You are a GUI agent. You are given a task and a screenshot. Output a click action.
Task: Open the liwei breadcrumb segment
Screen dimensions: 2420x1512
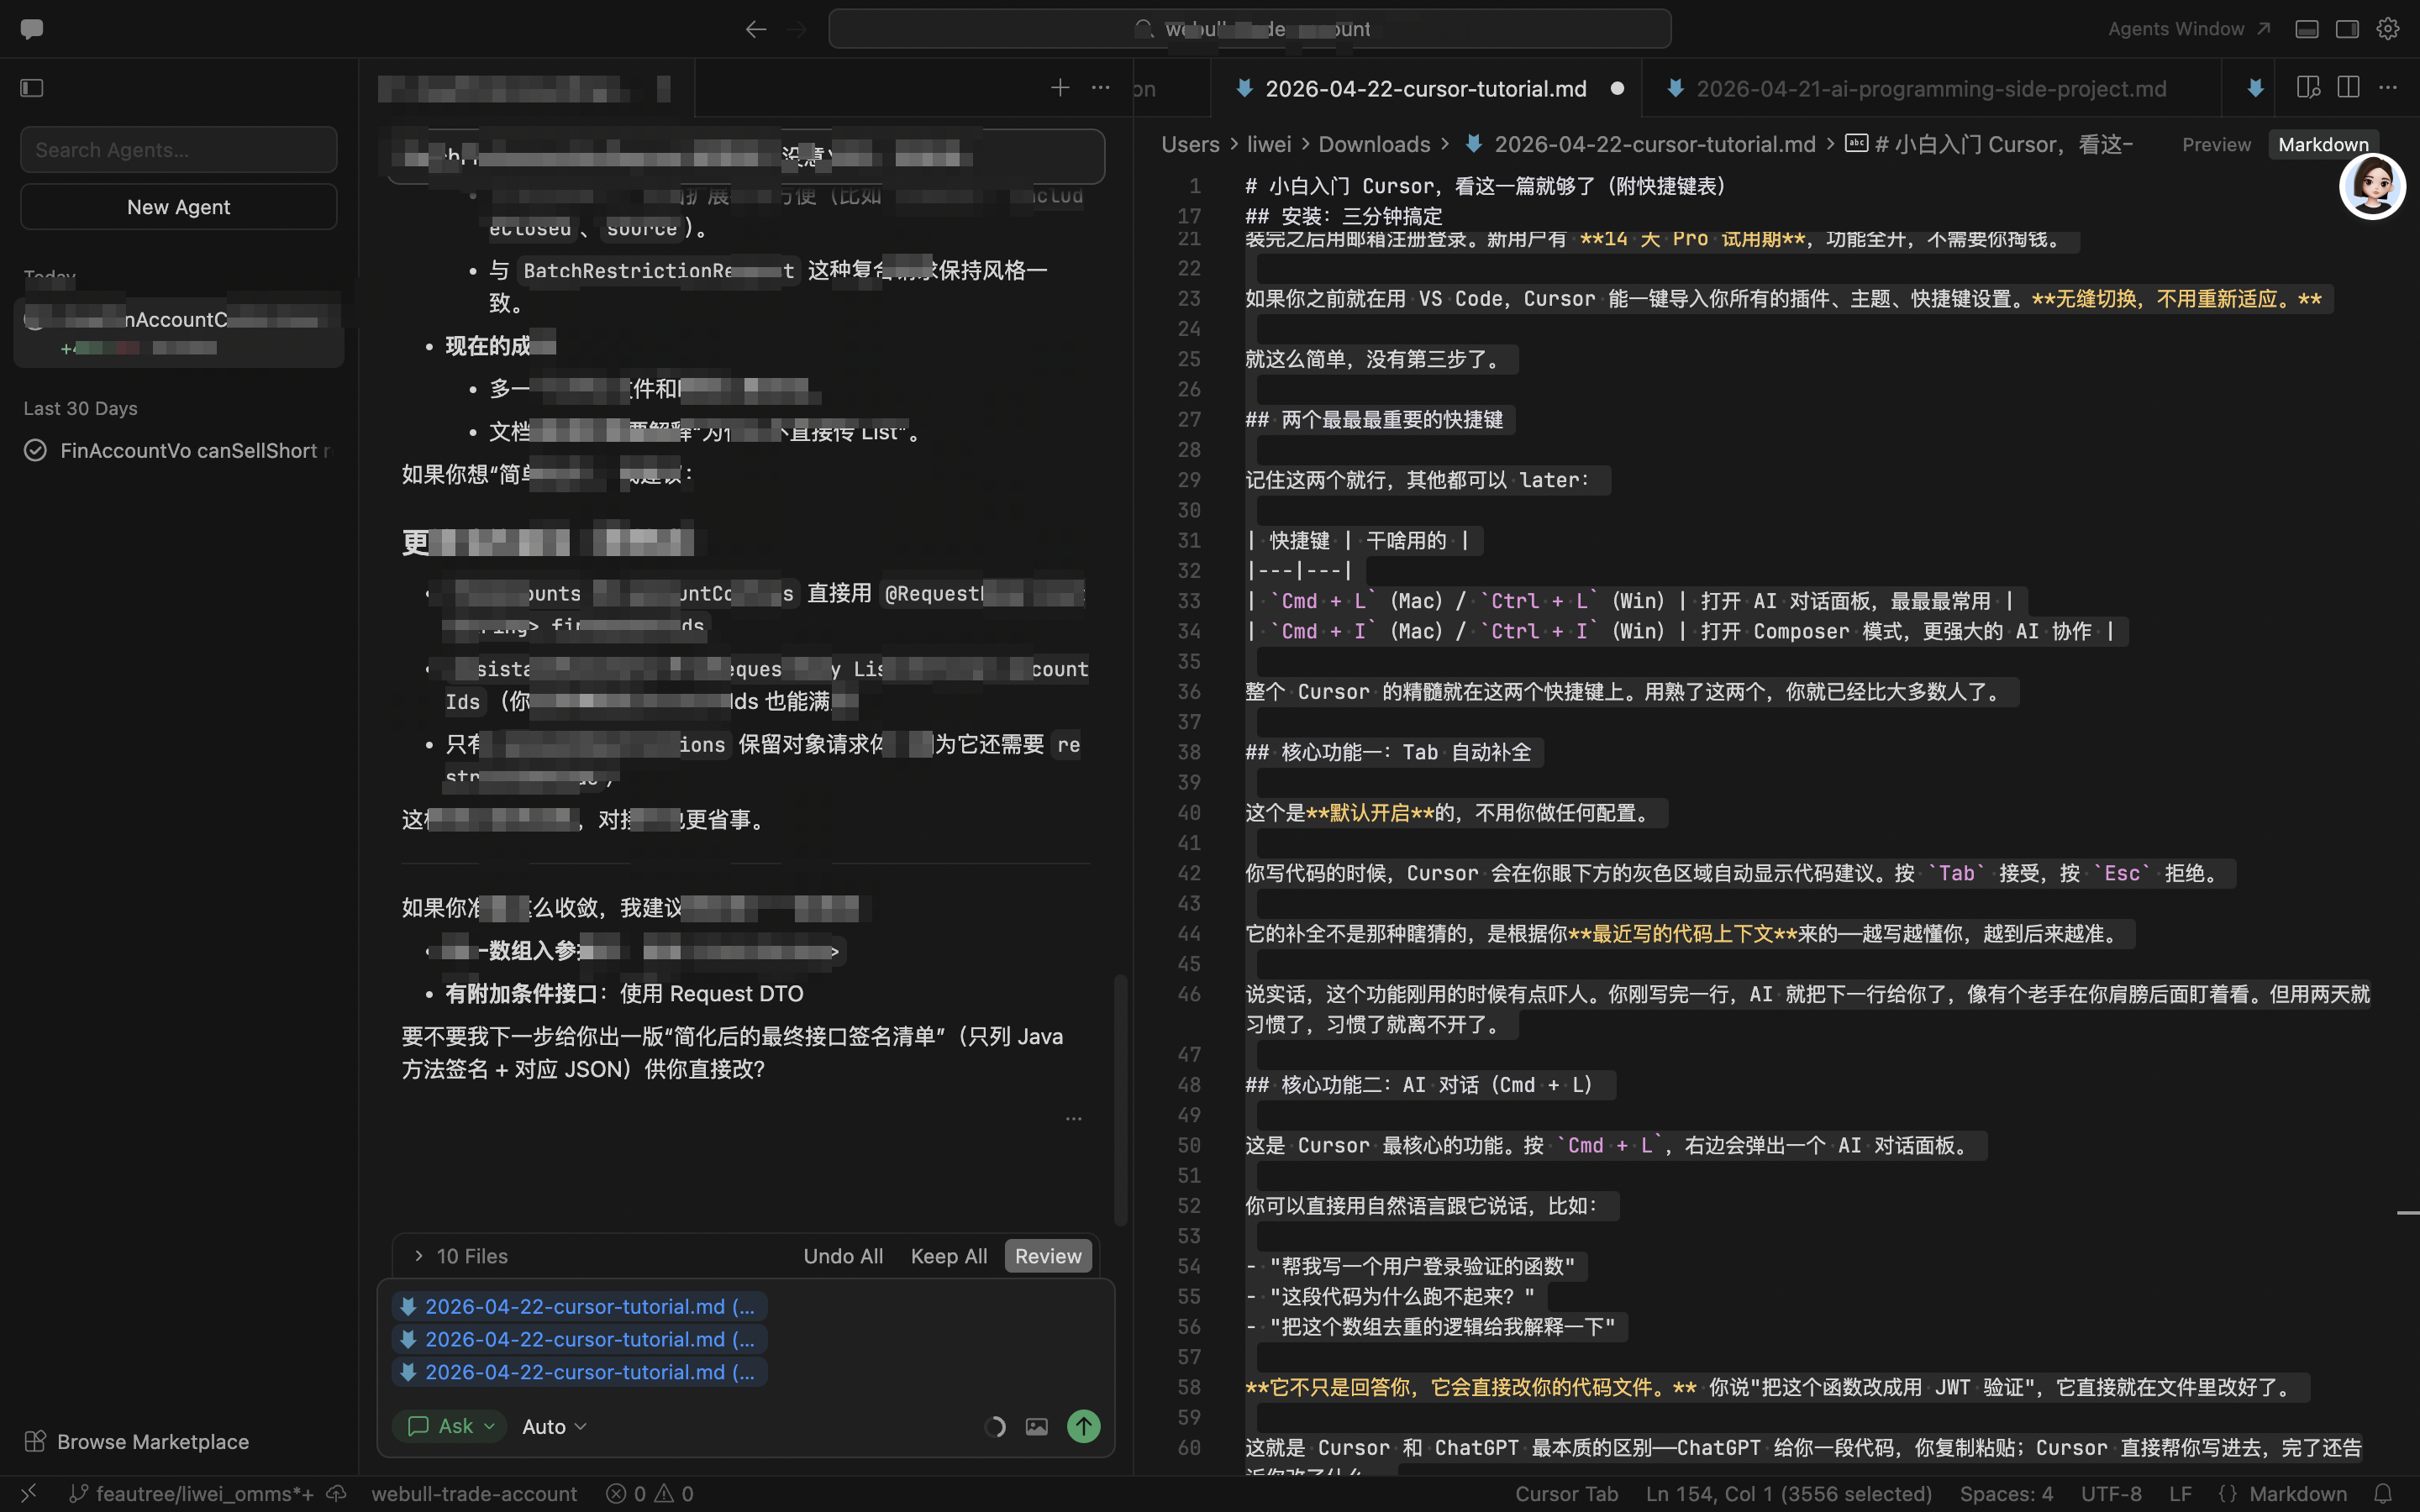1269,144
